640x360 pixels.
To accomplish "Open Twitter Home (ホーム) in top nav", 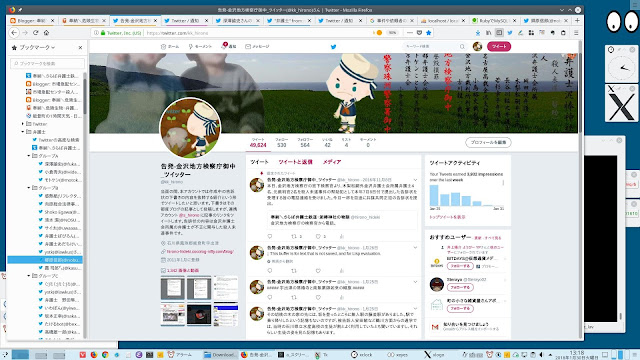I will [170, 47].
